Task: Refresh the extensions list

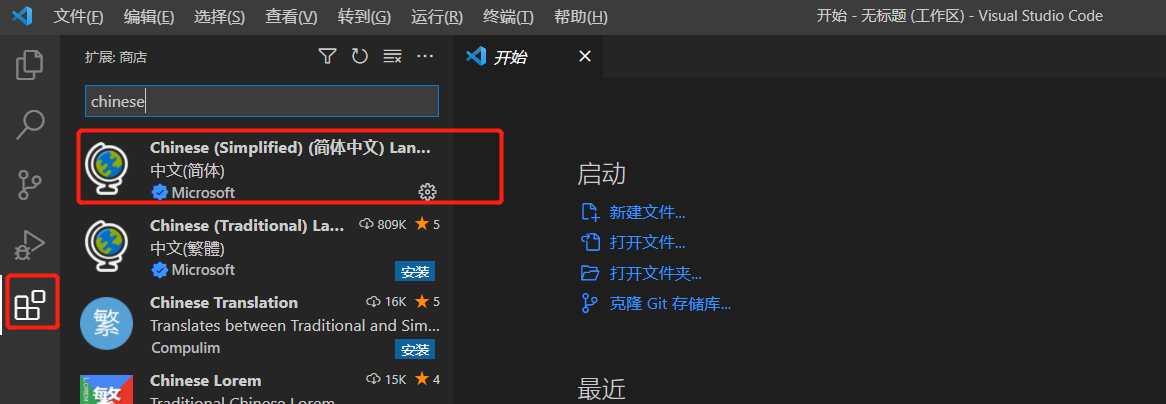Action: pos(360,57)
